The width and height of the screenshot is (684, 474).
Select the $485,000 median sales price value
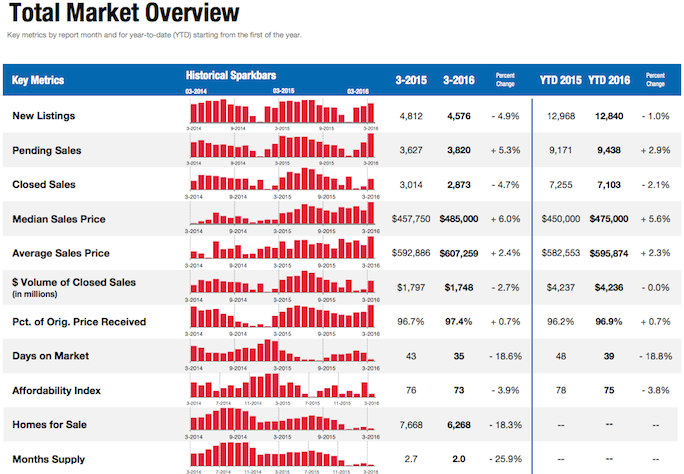[x=459, y=219]
